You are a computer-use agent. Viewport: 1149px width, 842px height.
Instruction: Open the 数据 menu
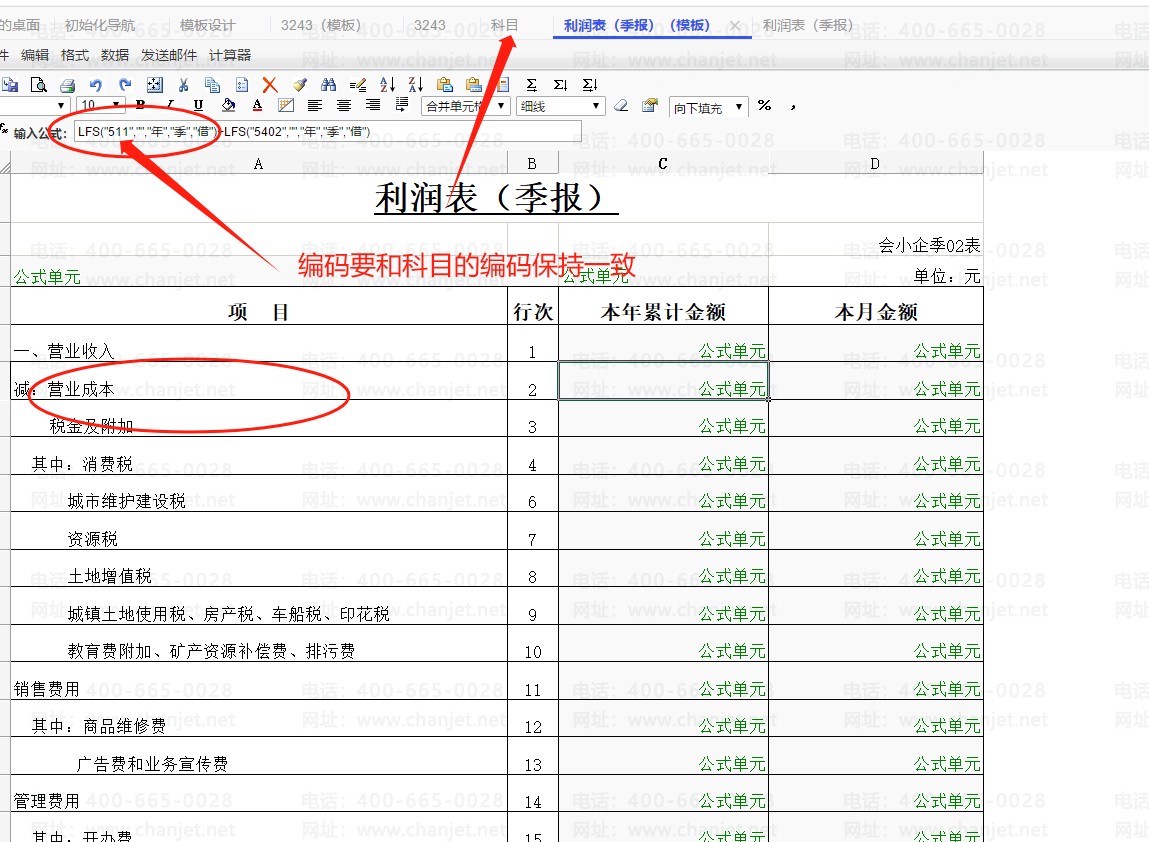(115, 55)
